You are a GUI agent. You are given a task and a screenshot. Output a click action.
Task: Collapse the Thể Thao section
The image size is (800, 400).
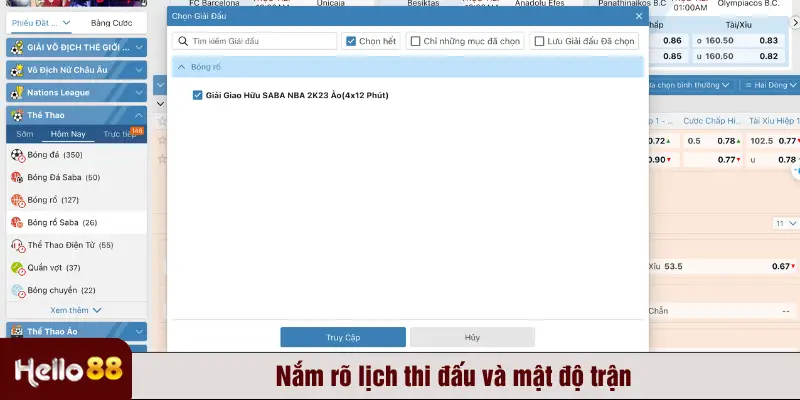click(x=139, y=115)
